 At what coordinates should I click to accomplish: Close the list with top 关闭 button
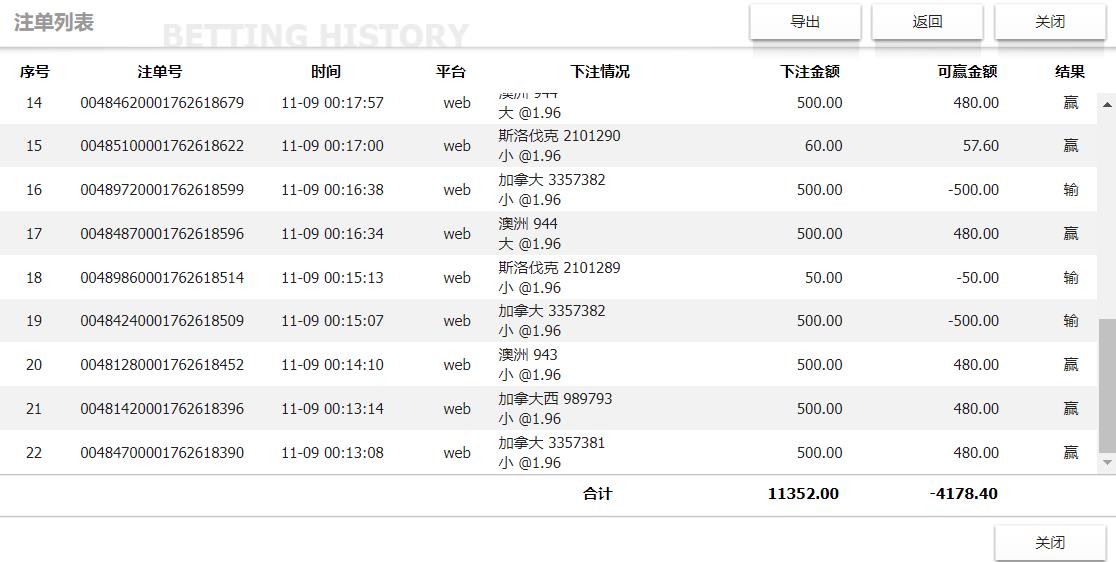tap(1049, 22)
